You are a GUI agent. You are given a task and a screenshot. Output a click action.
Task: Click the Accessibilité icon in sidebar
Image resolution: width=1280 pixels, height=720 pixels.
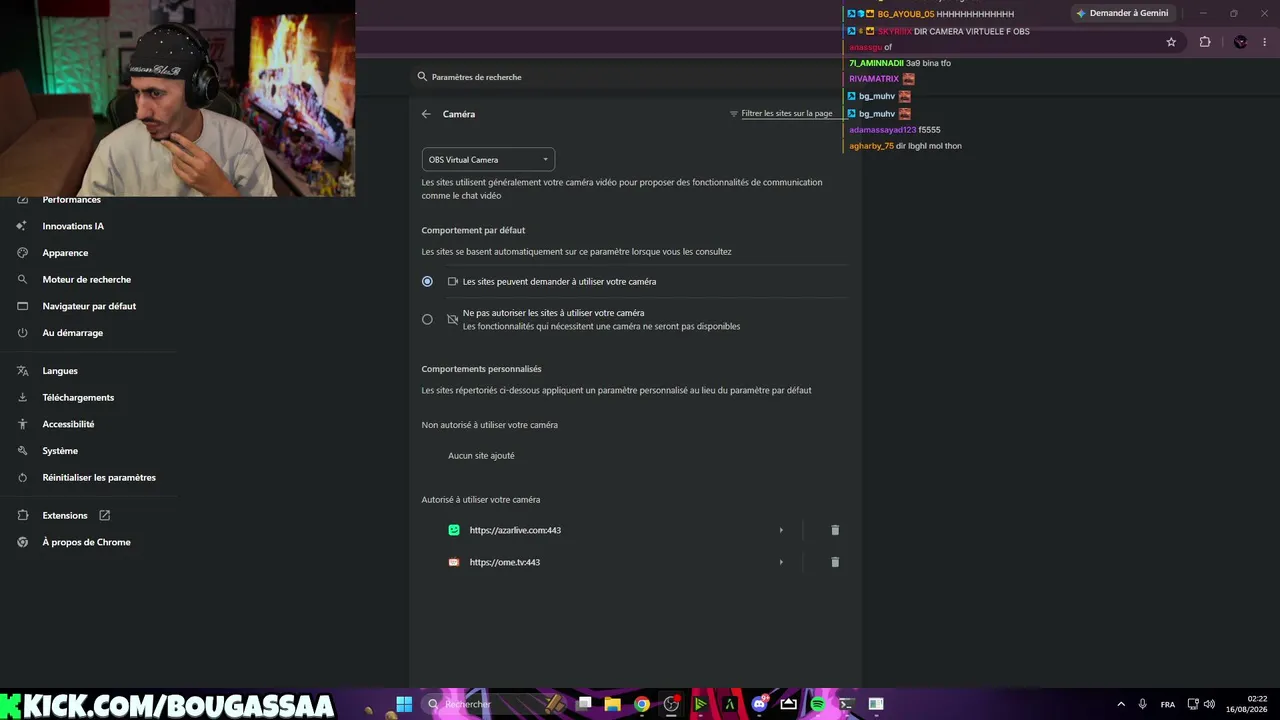pyautogui.click(x=22, y=424)
